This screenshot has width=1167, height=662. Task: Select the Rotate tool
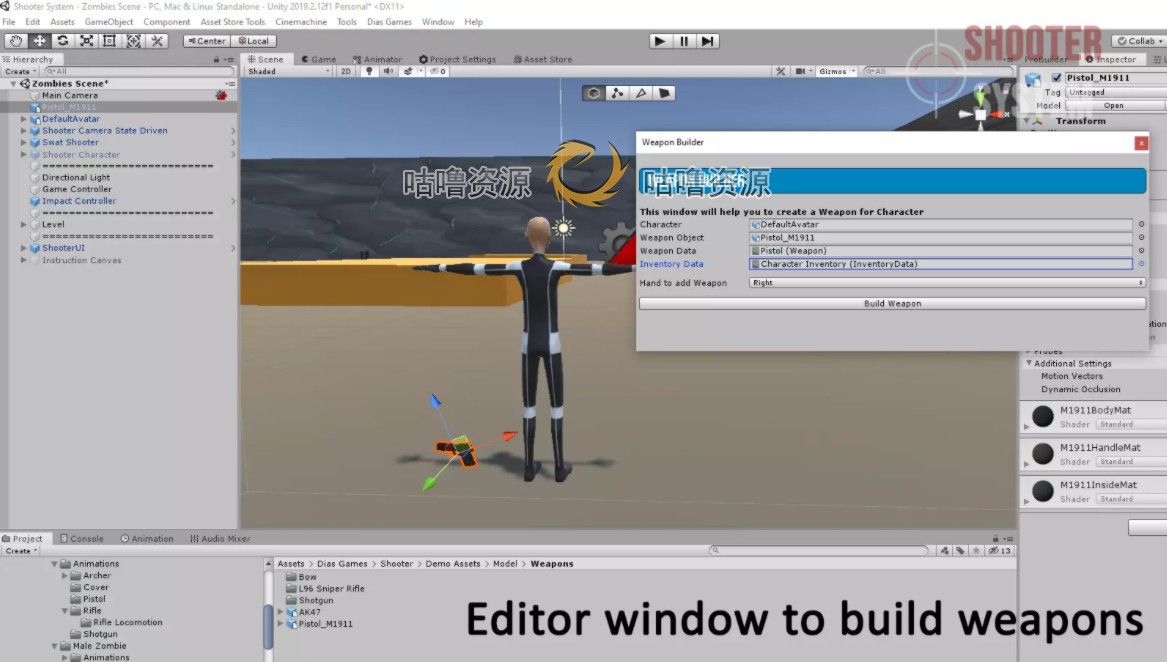coord(63,41)
